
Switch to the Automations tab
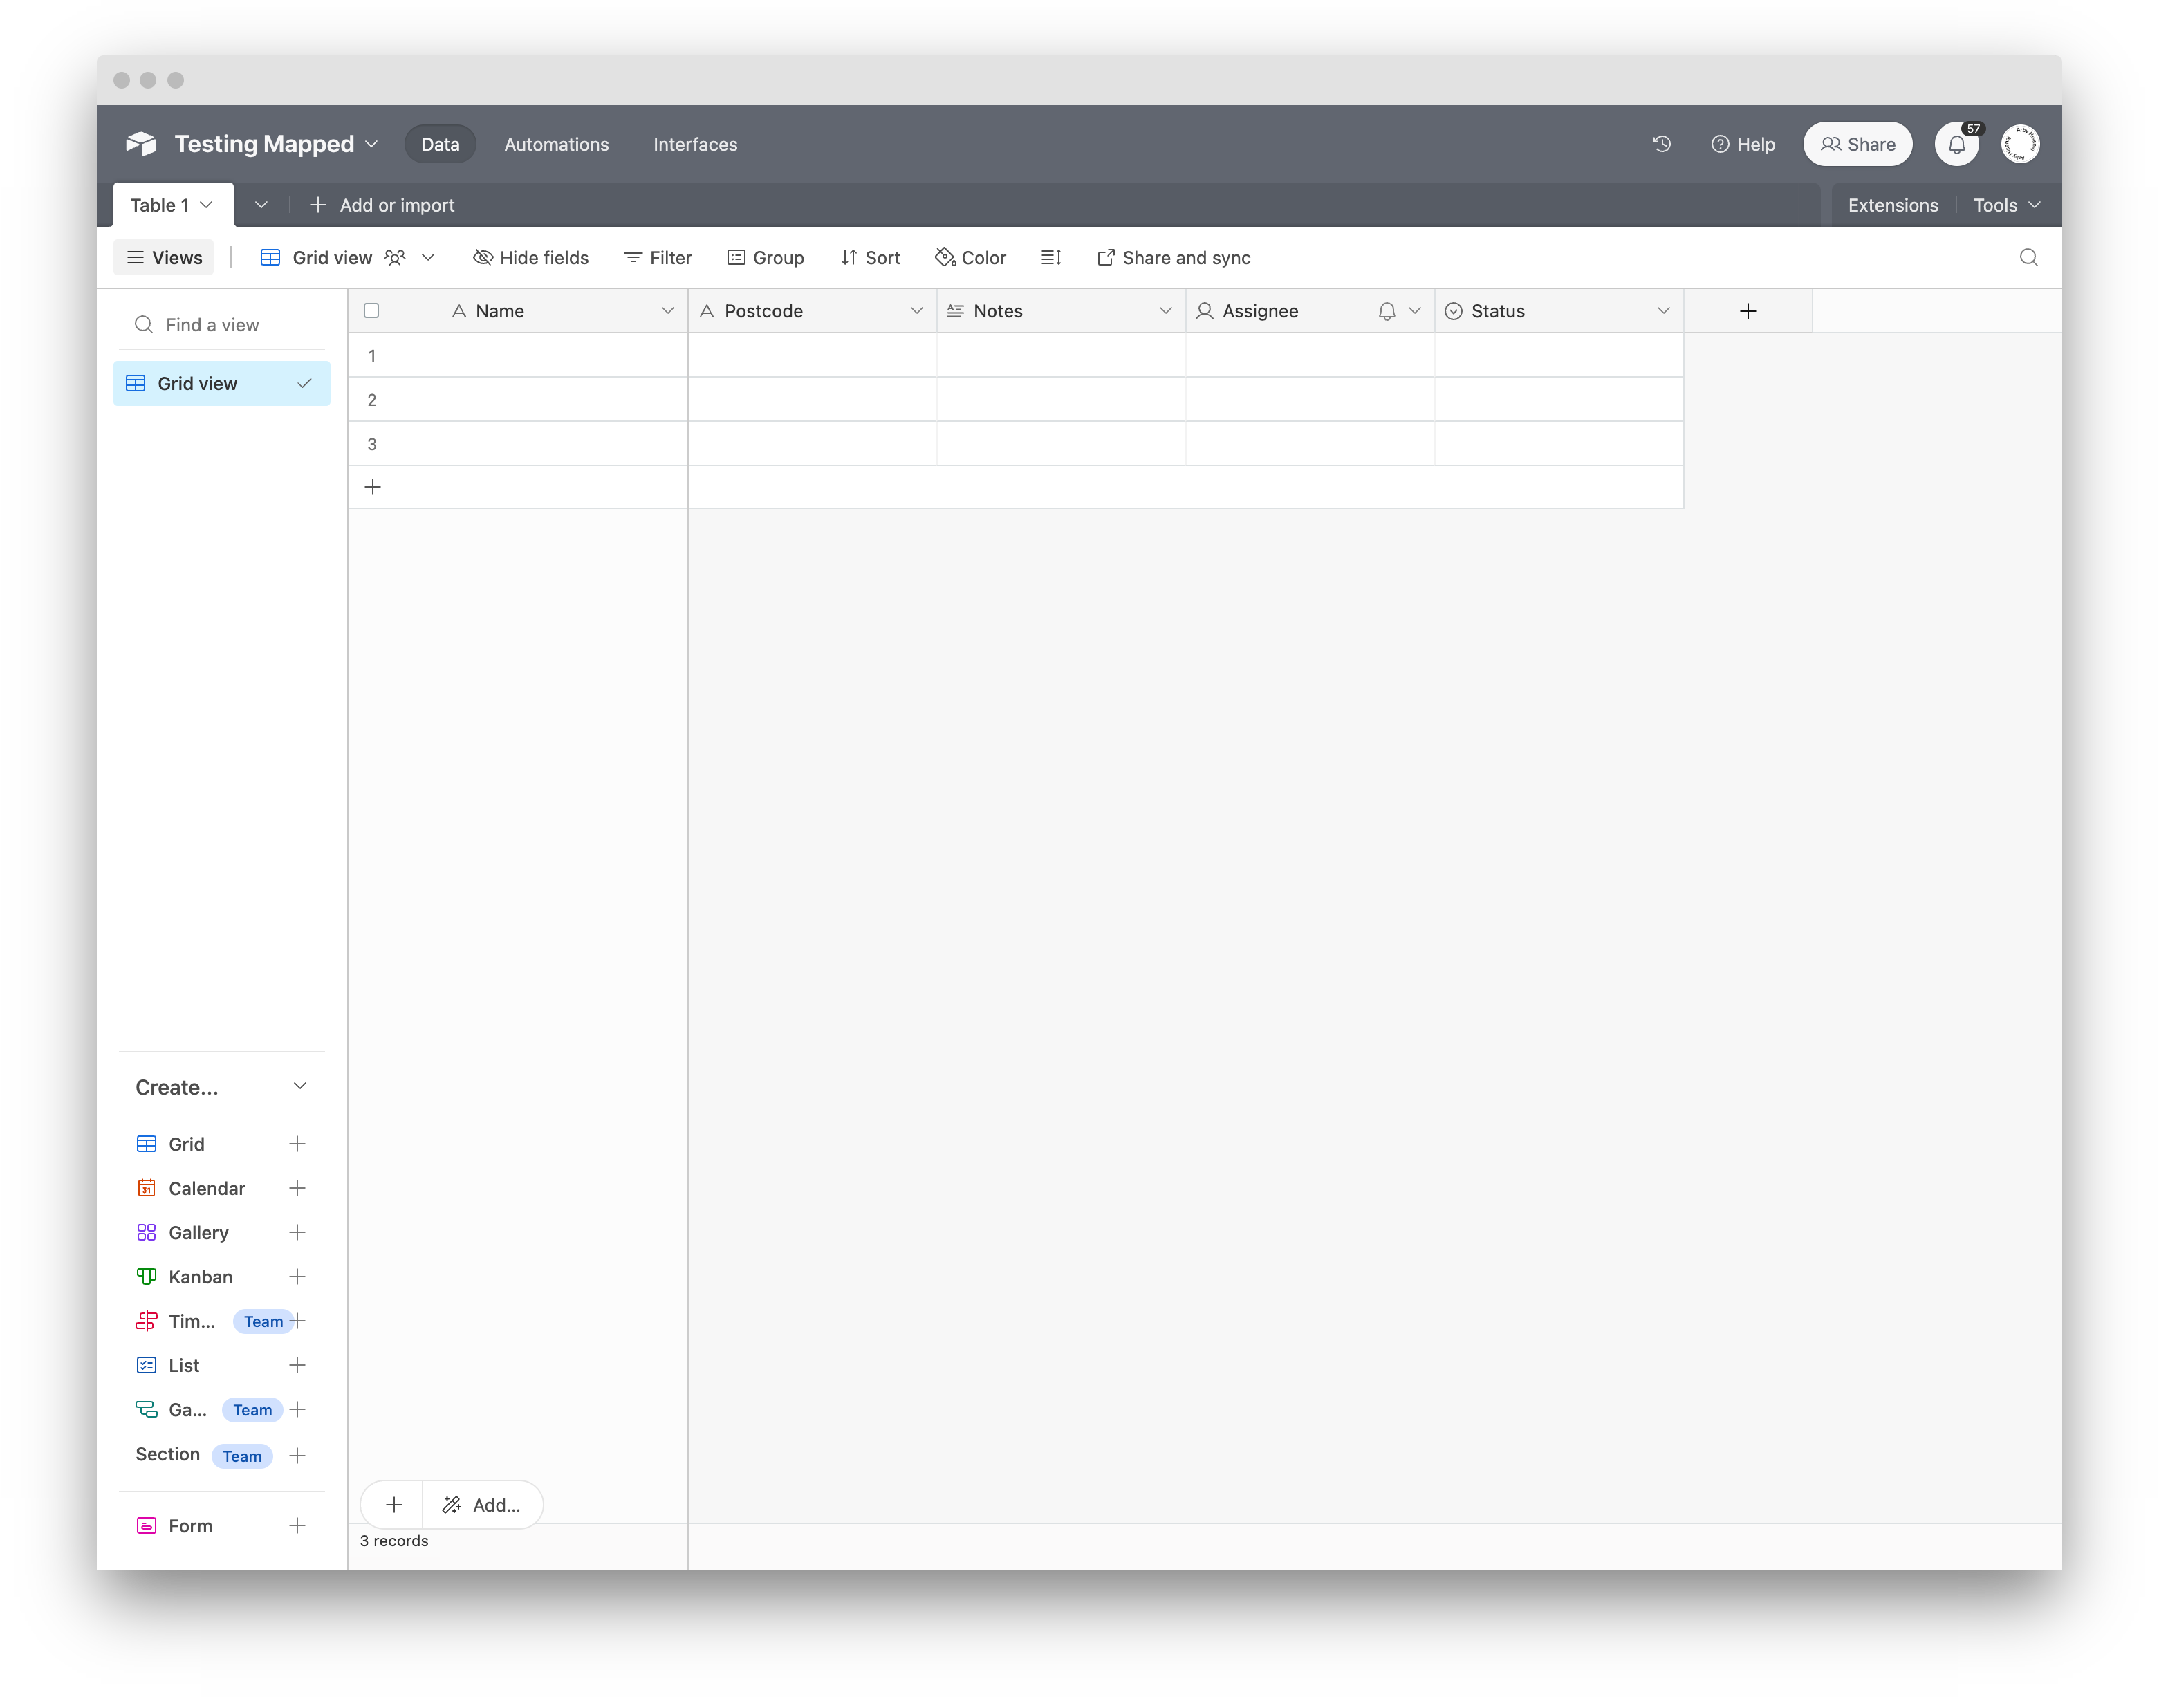(x=556, y=144)
